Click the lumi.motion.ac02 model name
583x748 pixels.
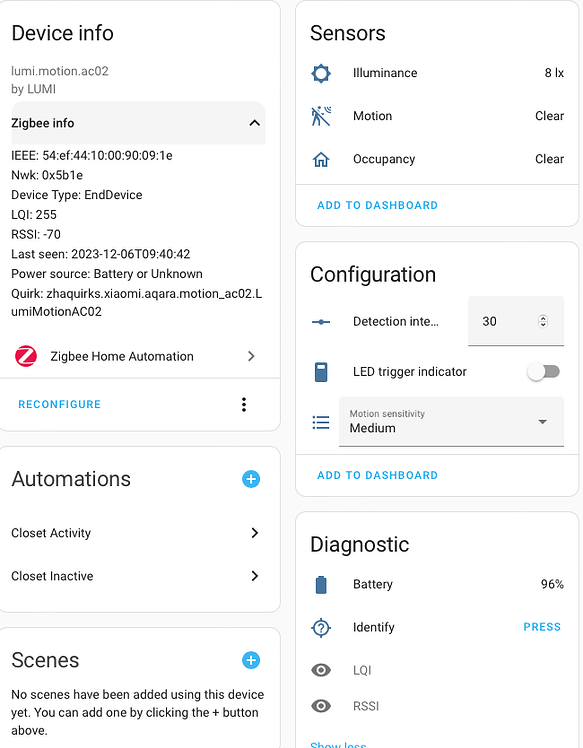click(60, 71)
